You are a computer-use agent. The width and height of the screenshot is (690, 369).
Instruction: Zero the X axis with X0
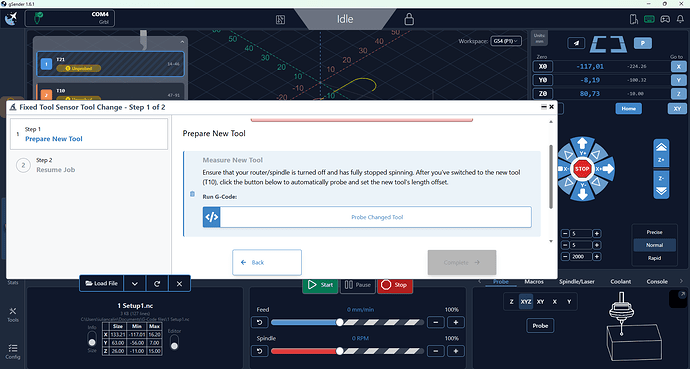point(543,66)
